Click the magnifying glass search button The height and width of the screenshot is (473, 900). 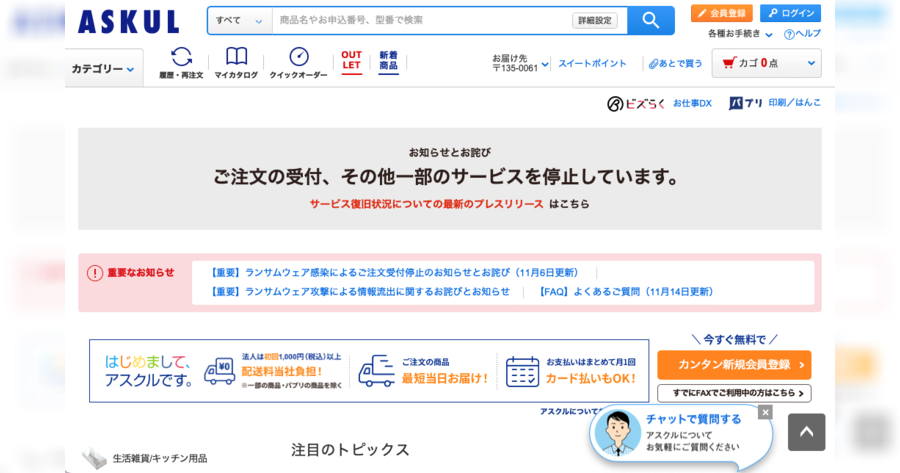pyautogui.click(x=650, y=20)
